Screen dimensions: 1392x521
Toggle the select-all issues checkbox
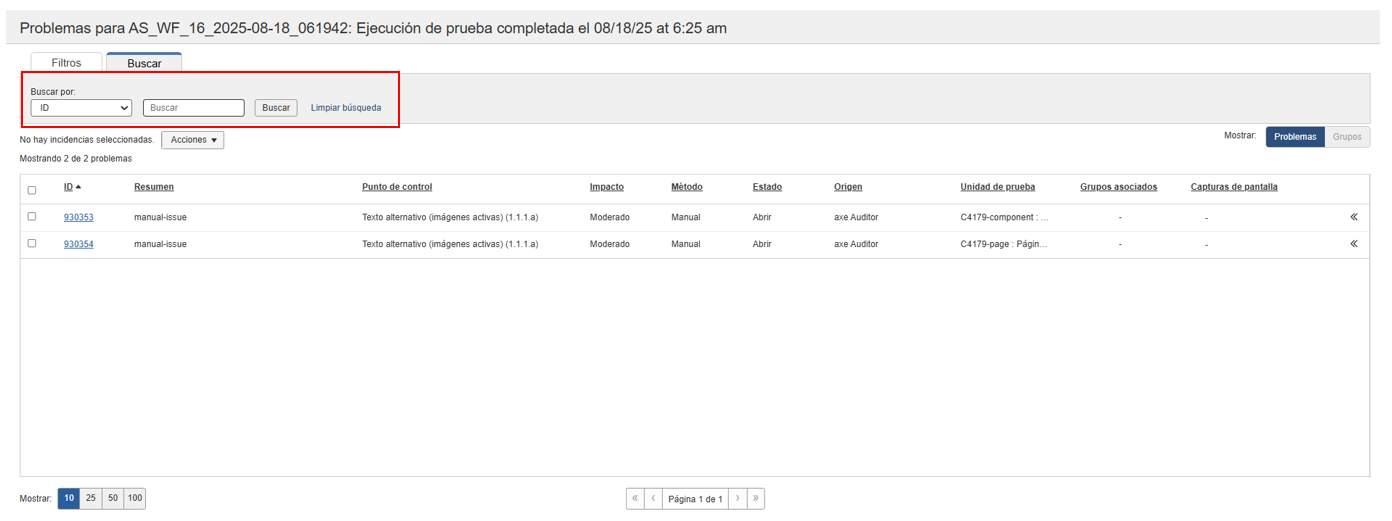click(32, 190)
